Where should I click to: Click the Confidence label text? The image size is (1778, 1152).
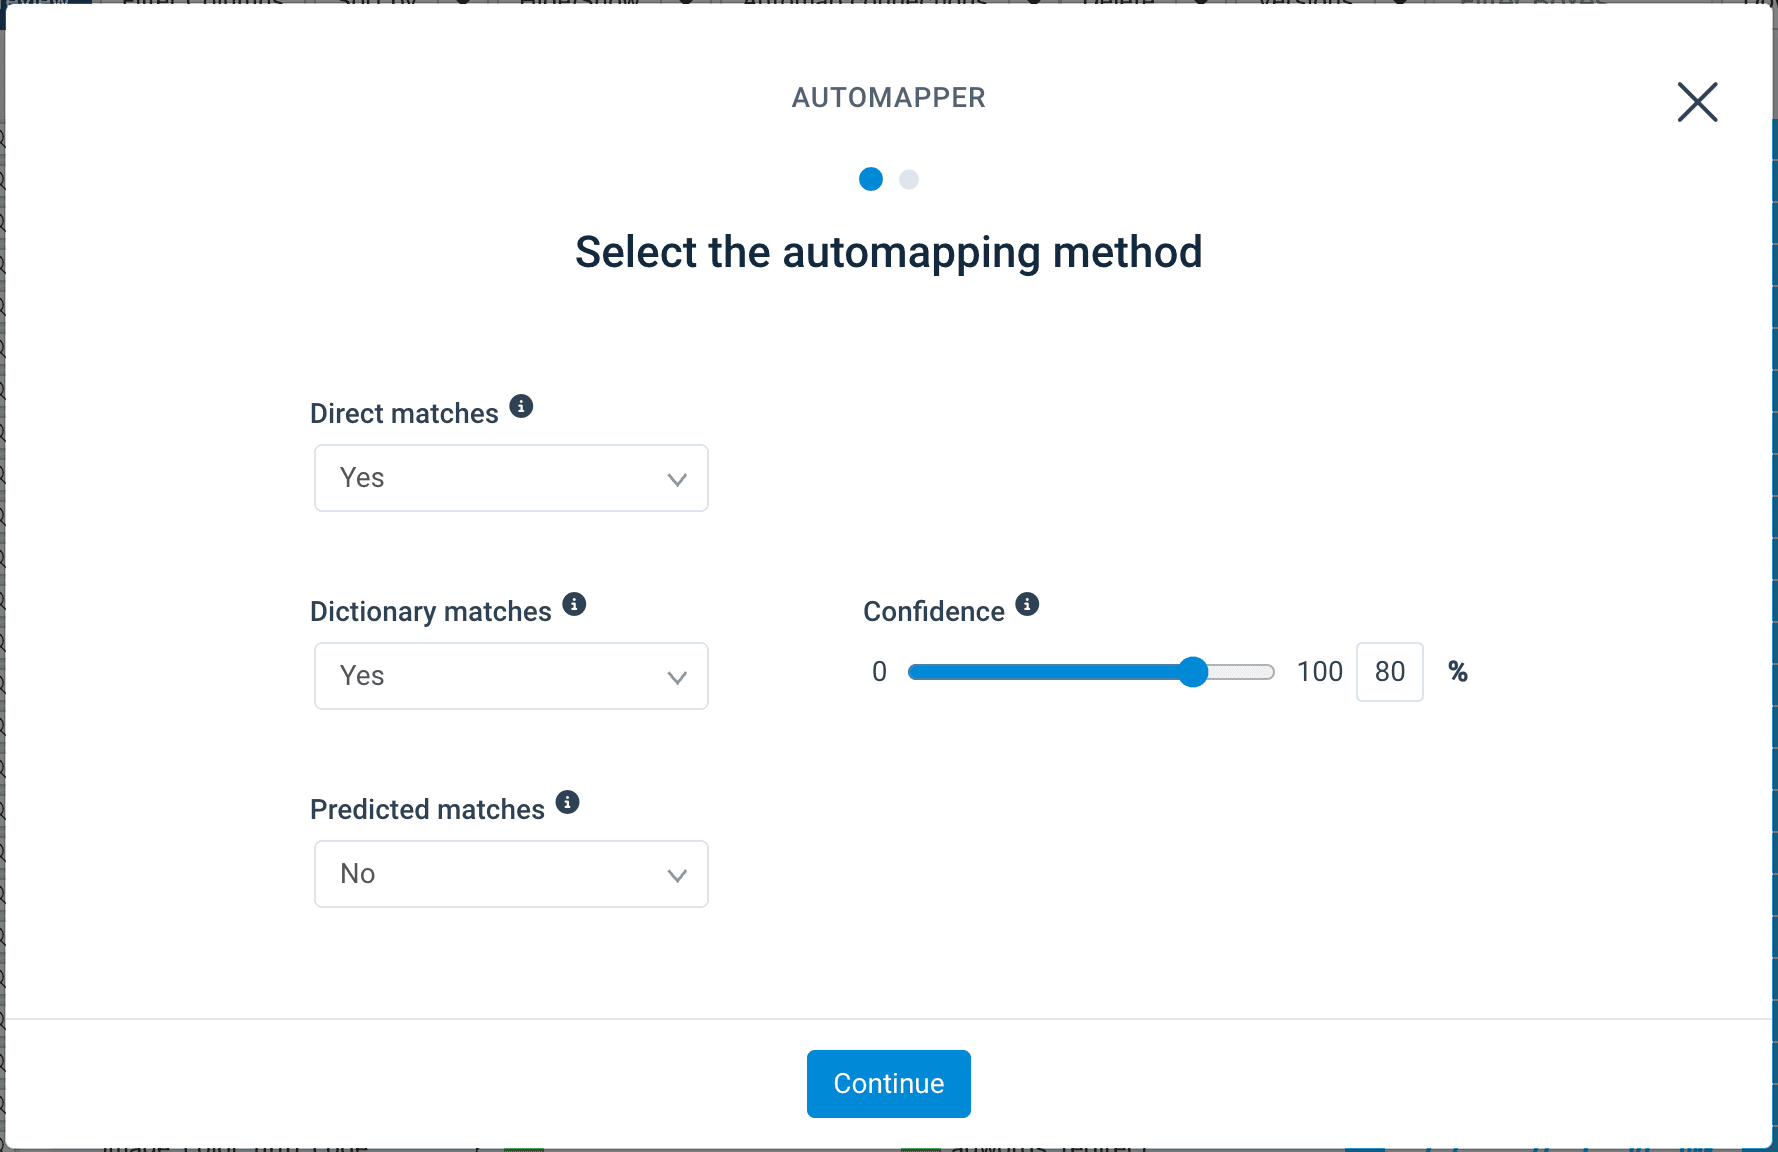tap(933, 612)
